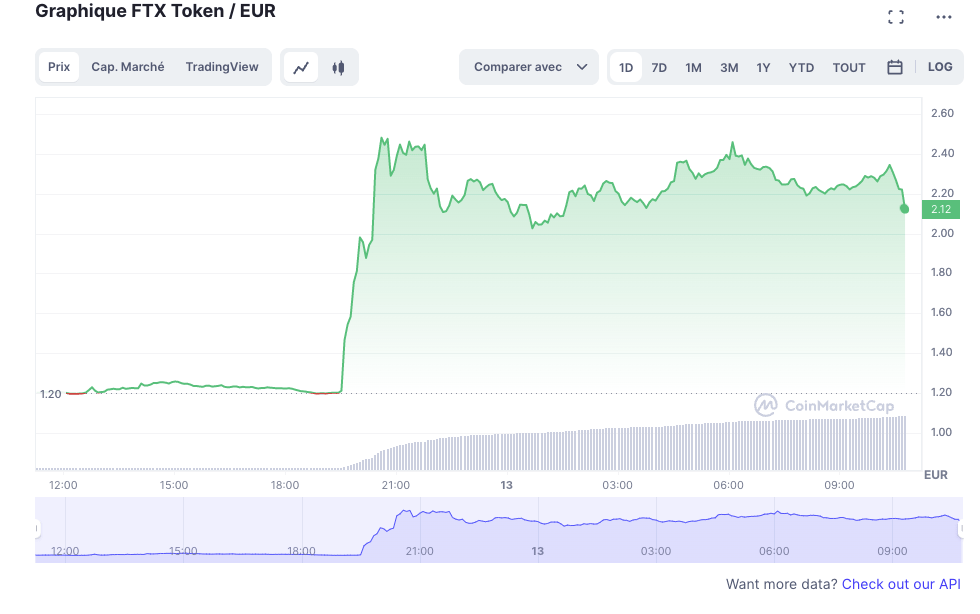
Task: Click the 13 date label on main axis
Action: tap(506, 485)
